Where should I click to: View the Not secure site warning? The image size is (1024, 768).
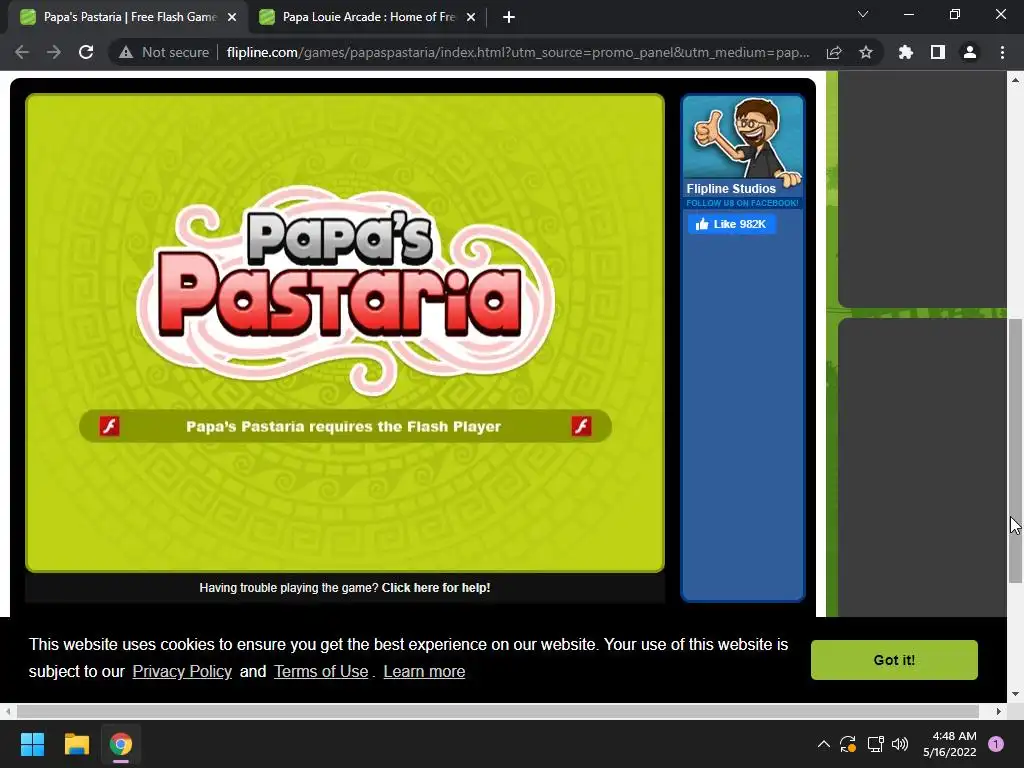tap(164, 52)
